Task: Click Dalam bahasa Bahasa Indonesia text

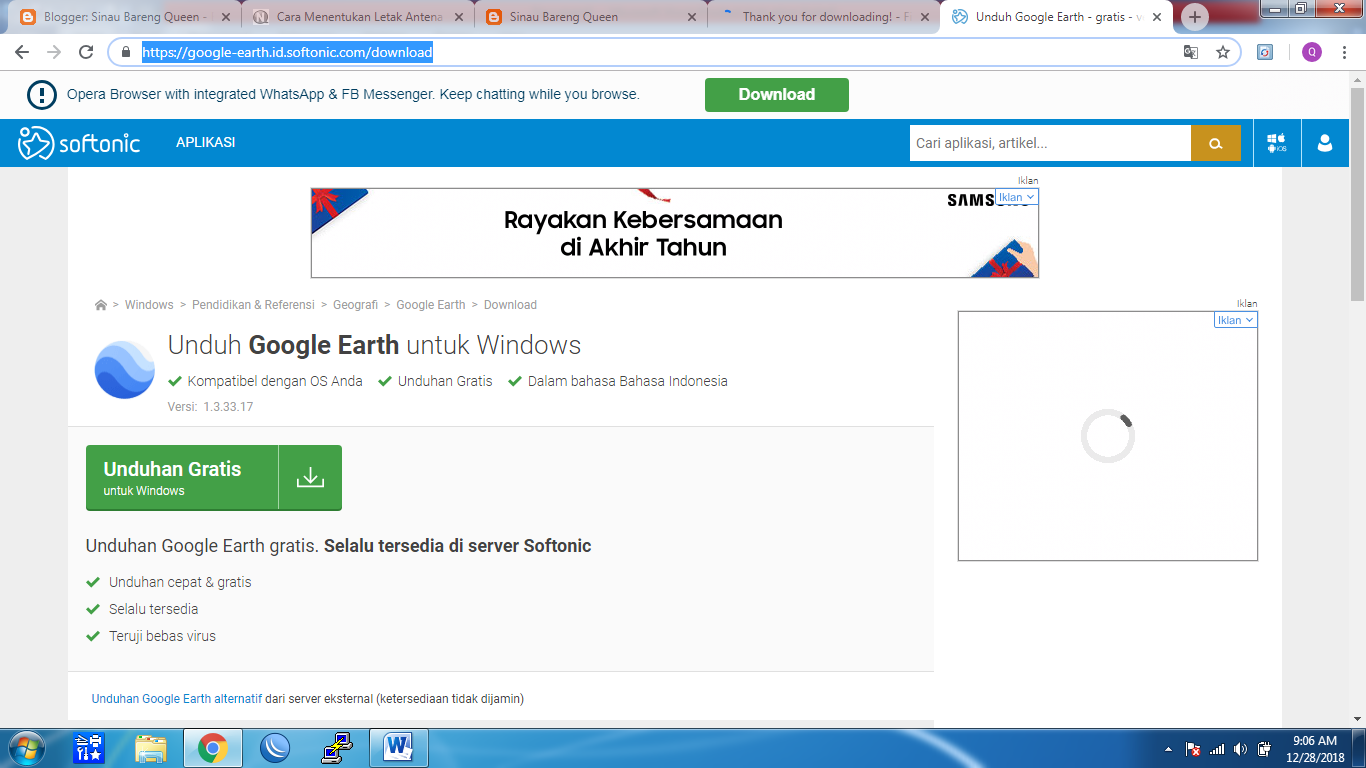Action: pos(628,381)
